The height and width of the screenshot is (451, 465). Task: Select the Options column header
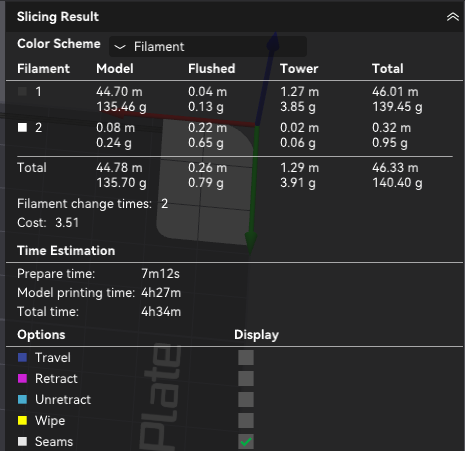[x=41, y=335]
